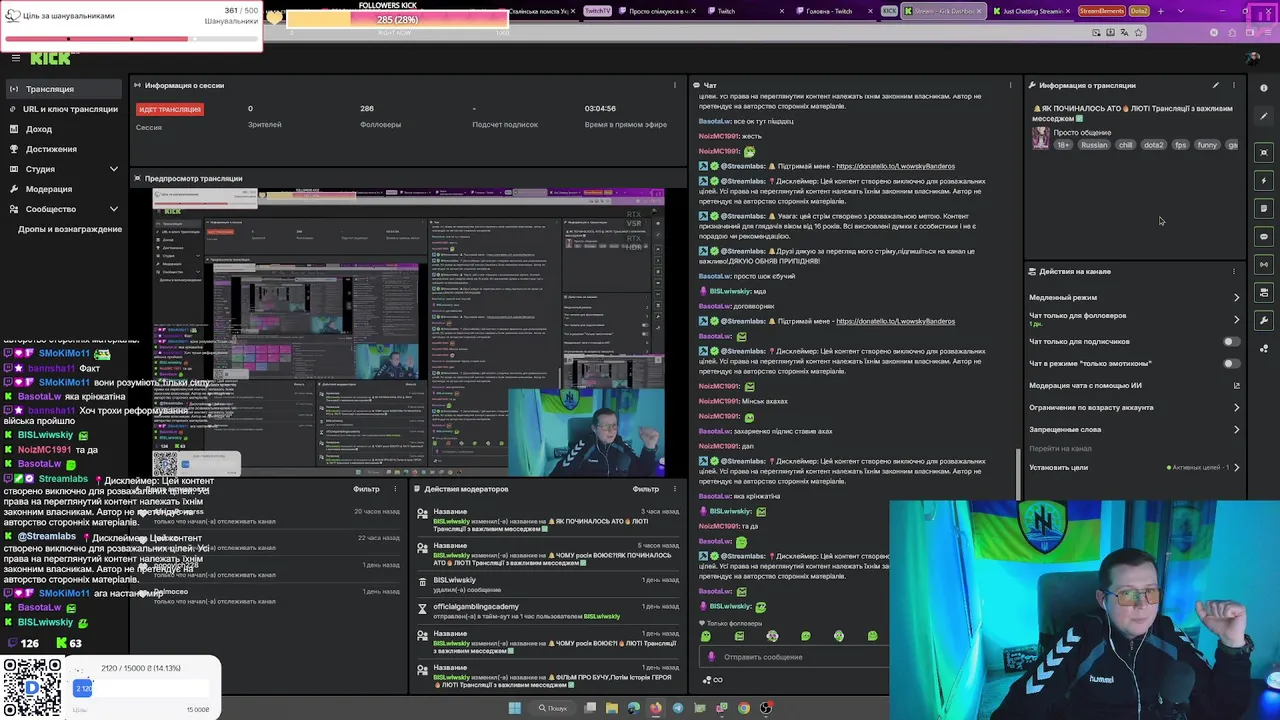
Task: Pick the first green emote in quick row
Action: [706, 636]
